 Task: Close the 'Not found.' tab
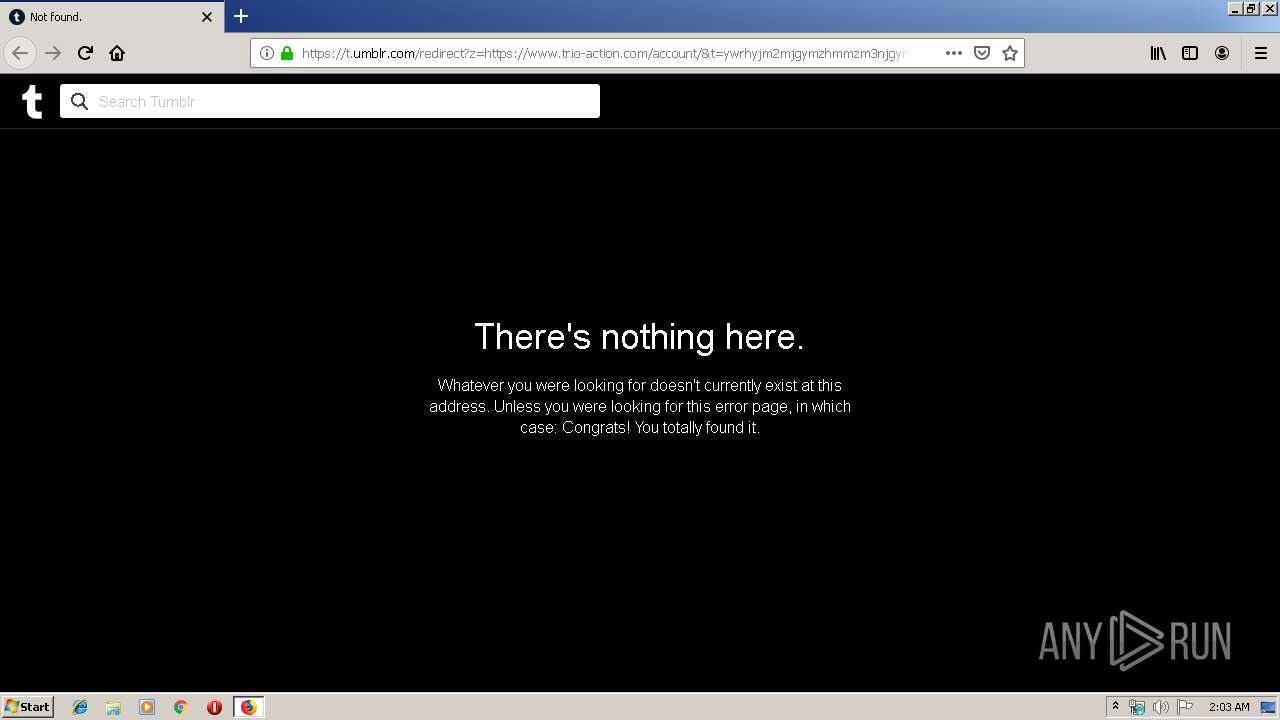click(207, 17)
